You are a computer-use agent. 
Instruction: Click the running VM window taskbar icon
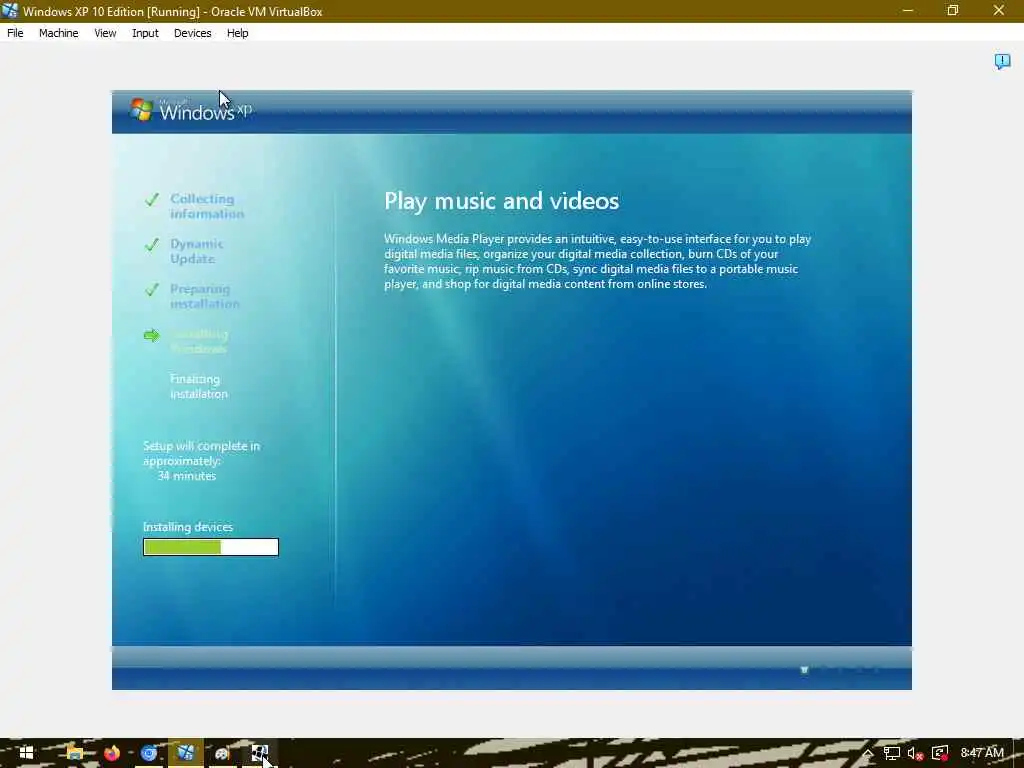click(x=259, y=753)
